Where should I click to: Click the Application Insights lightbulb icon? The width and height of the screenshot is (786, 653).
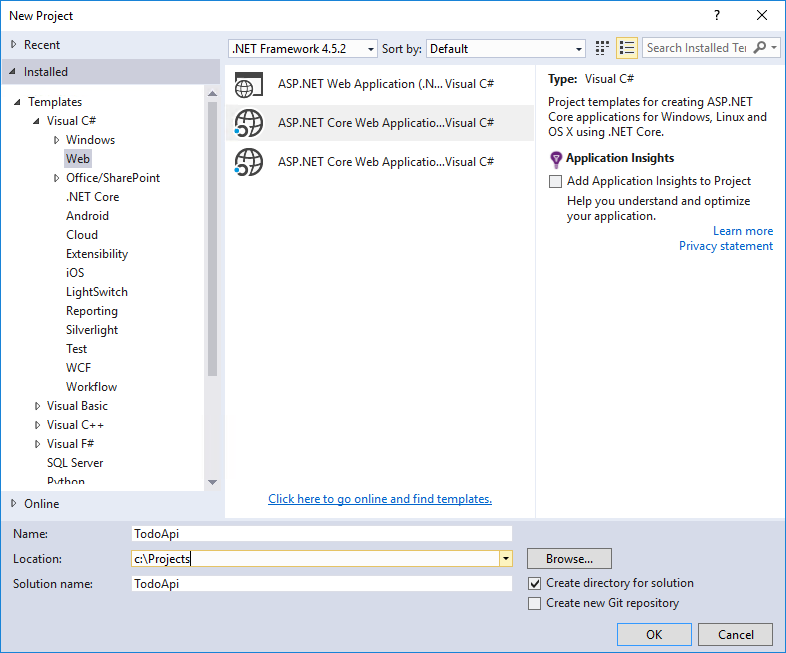tap(556, 159)
